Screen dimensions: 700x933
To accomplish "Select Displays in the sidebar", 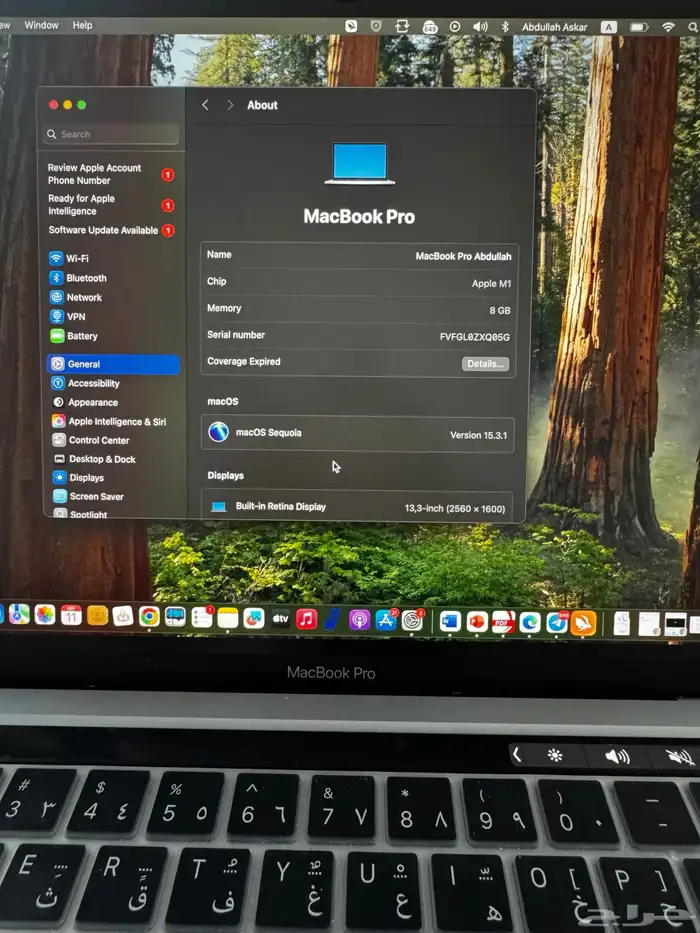I will pyautogui.click(x=79, y=477).
